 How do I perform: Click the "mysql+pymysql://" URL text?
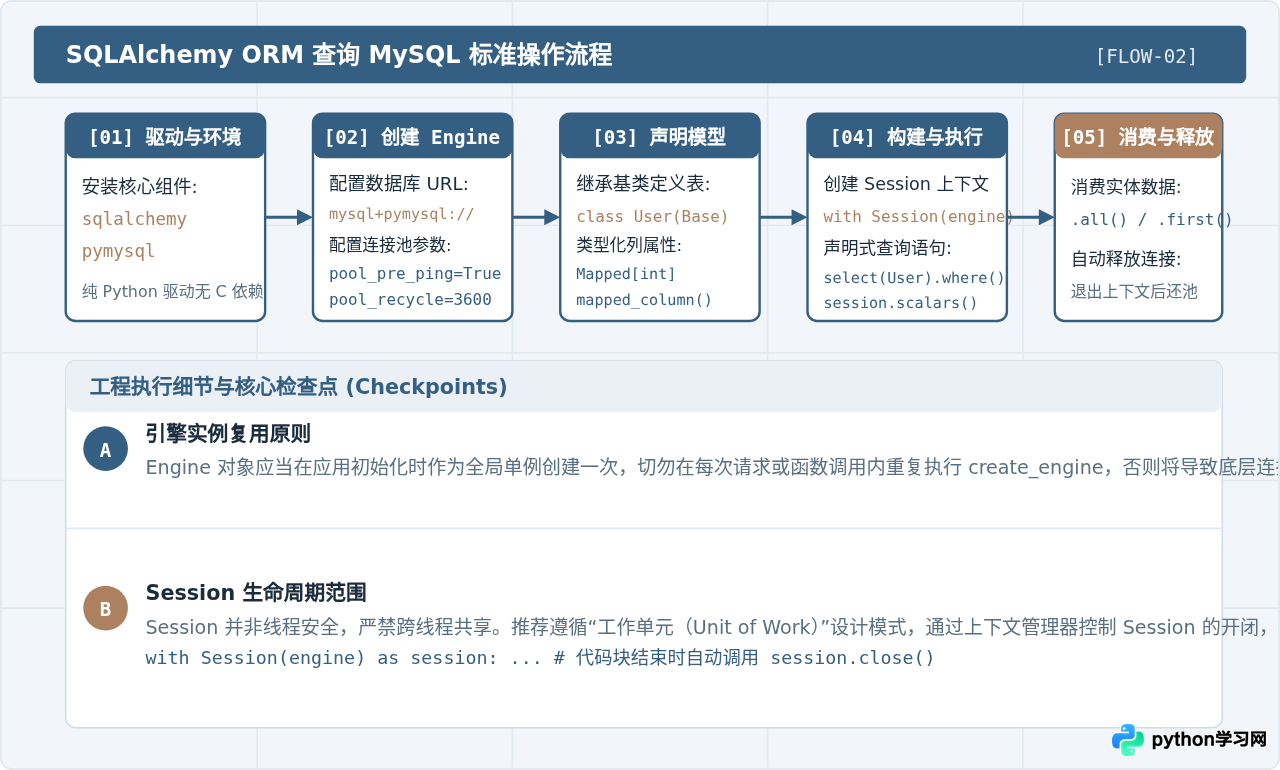point(402,214)
